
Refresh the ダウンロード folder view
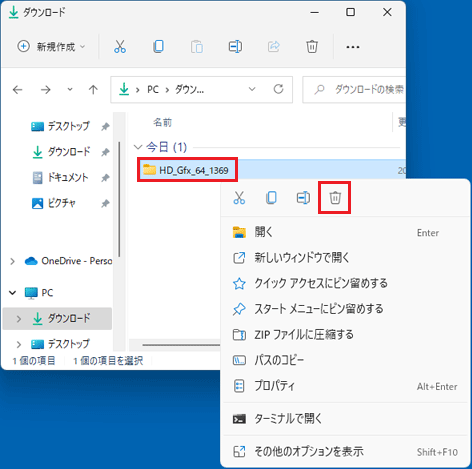click(x=278, y=89)
